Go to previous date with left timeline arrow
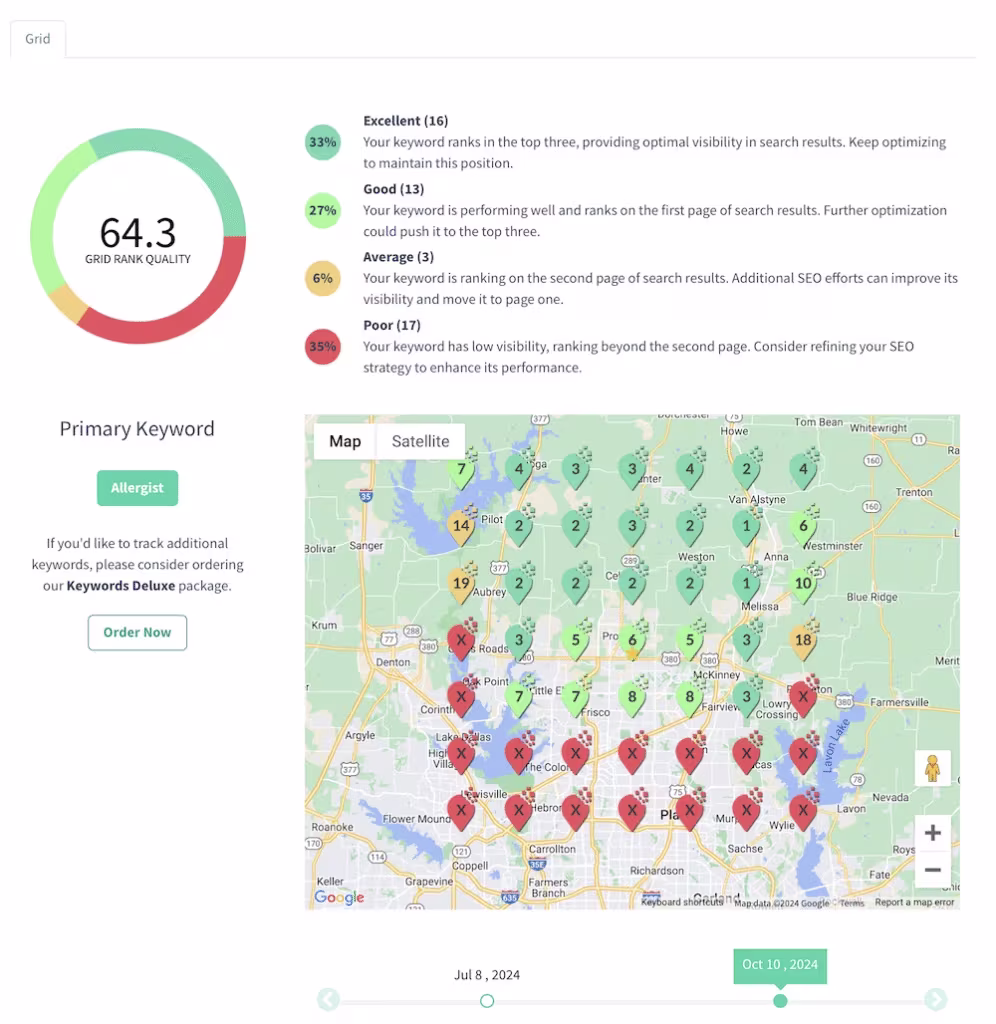This screenshot has width=996, height=1024. (x=328, y=1000)
